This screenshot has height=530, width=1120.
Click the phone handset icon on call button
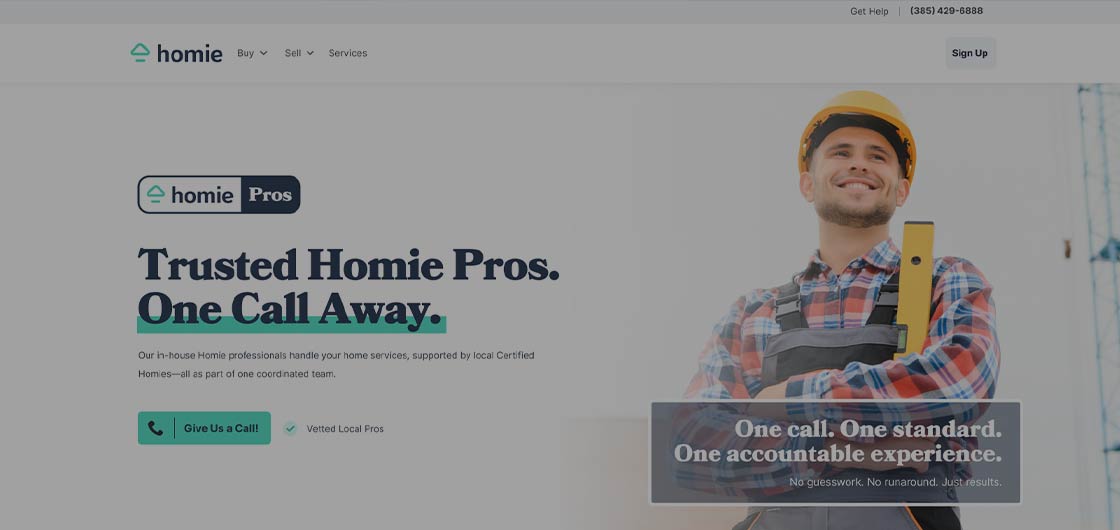[155, 428]
